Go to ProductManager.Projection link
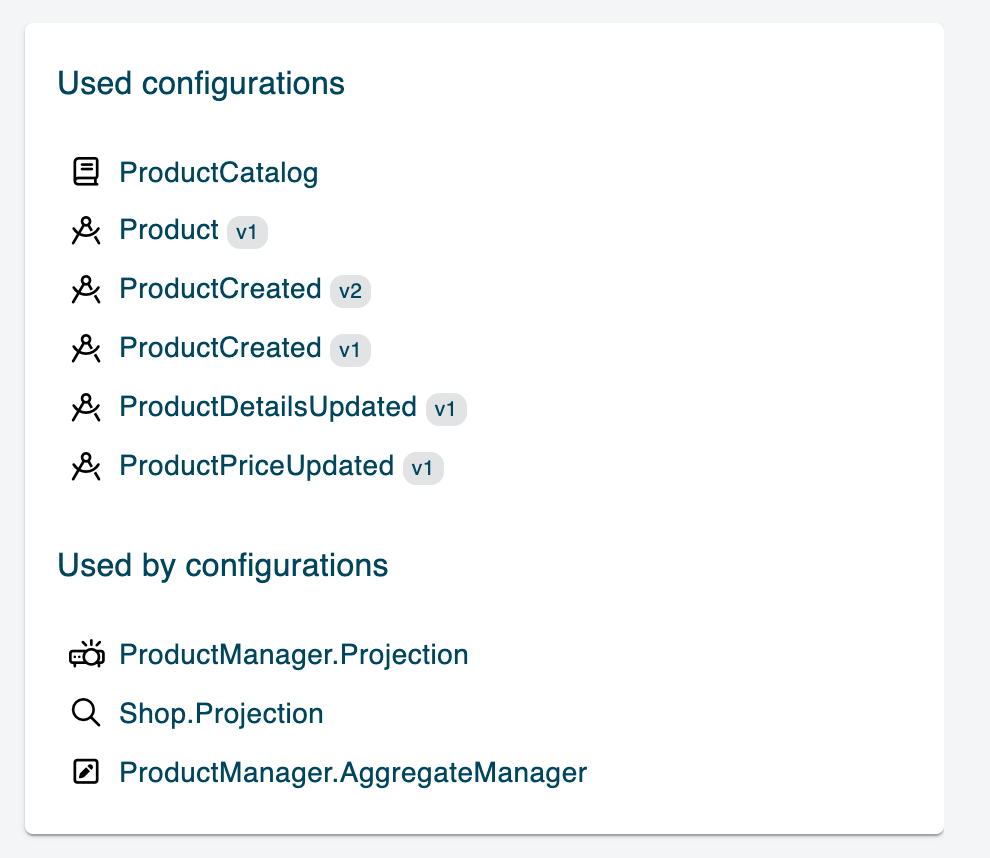Viewport: 990px width, 858px height. tap(293, 655)
